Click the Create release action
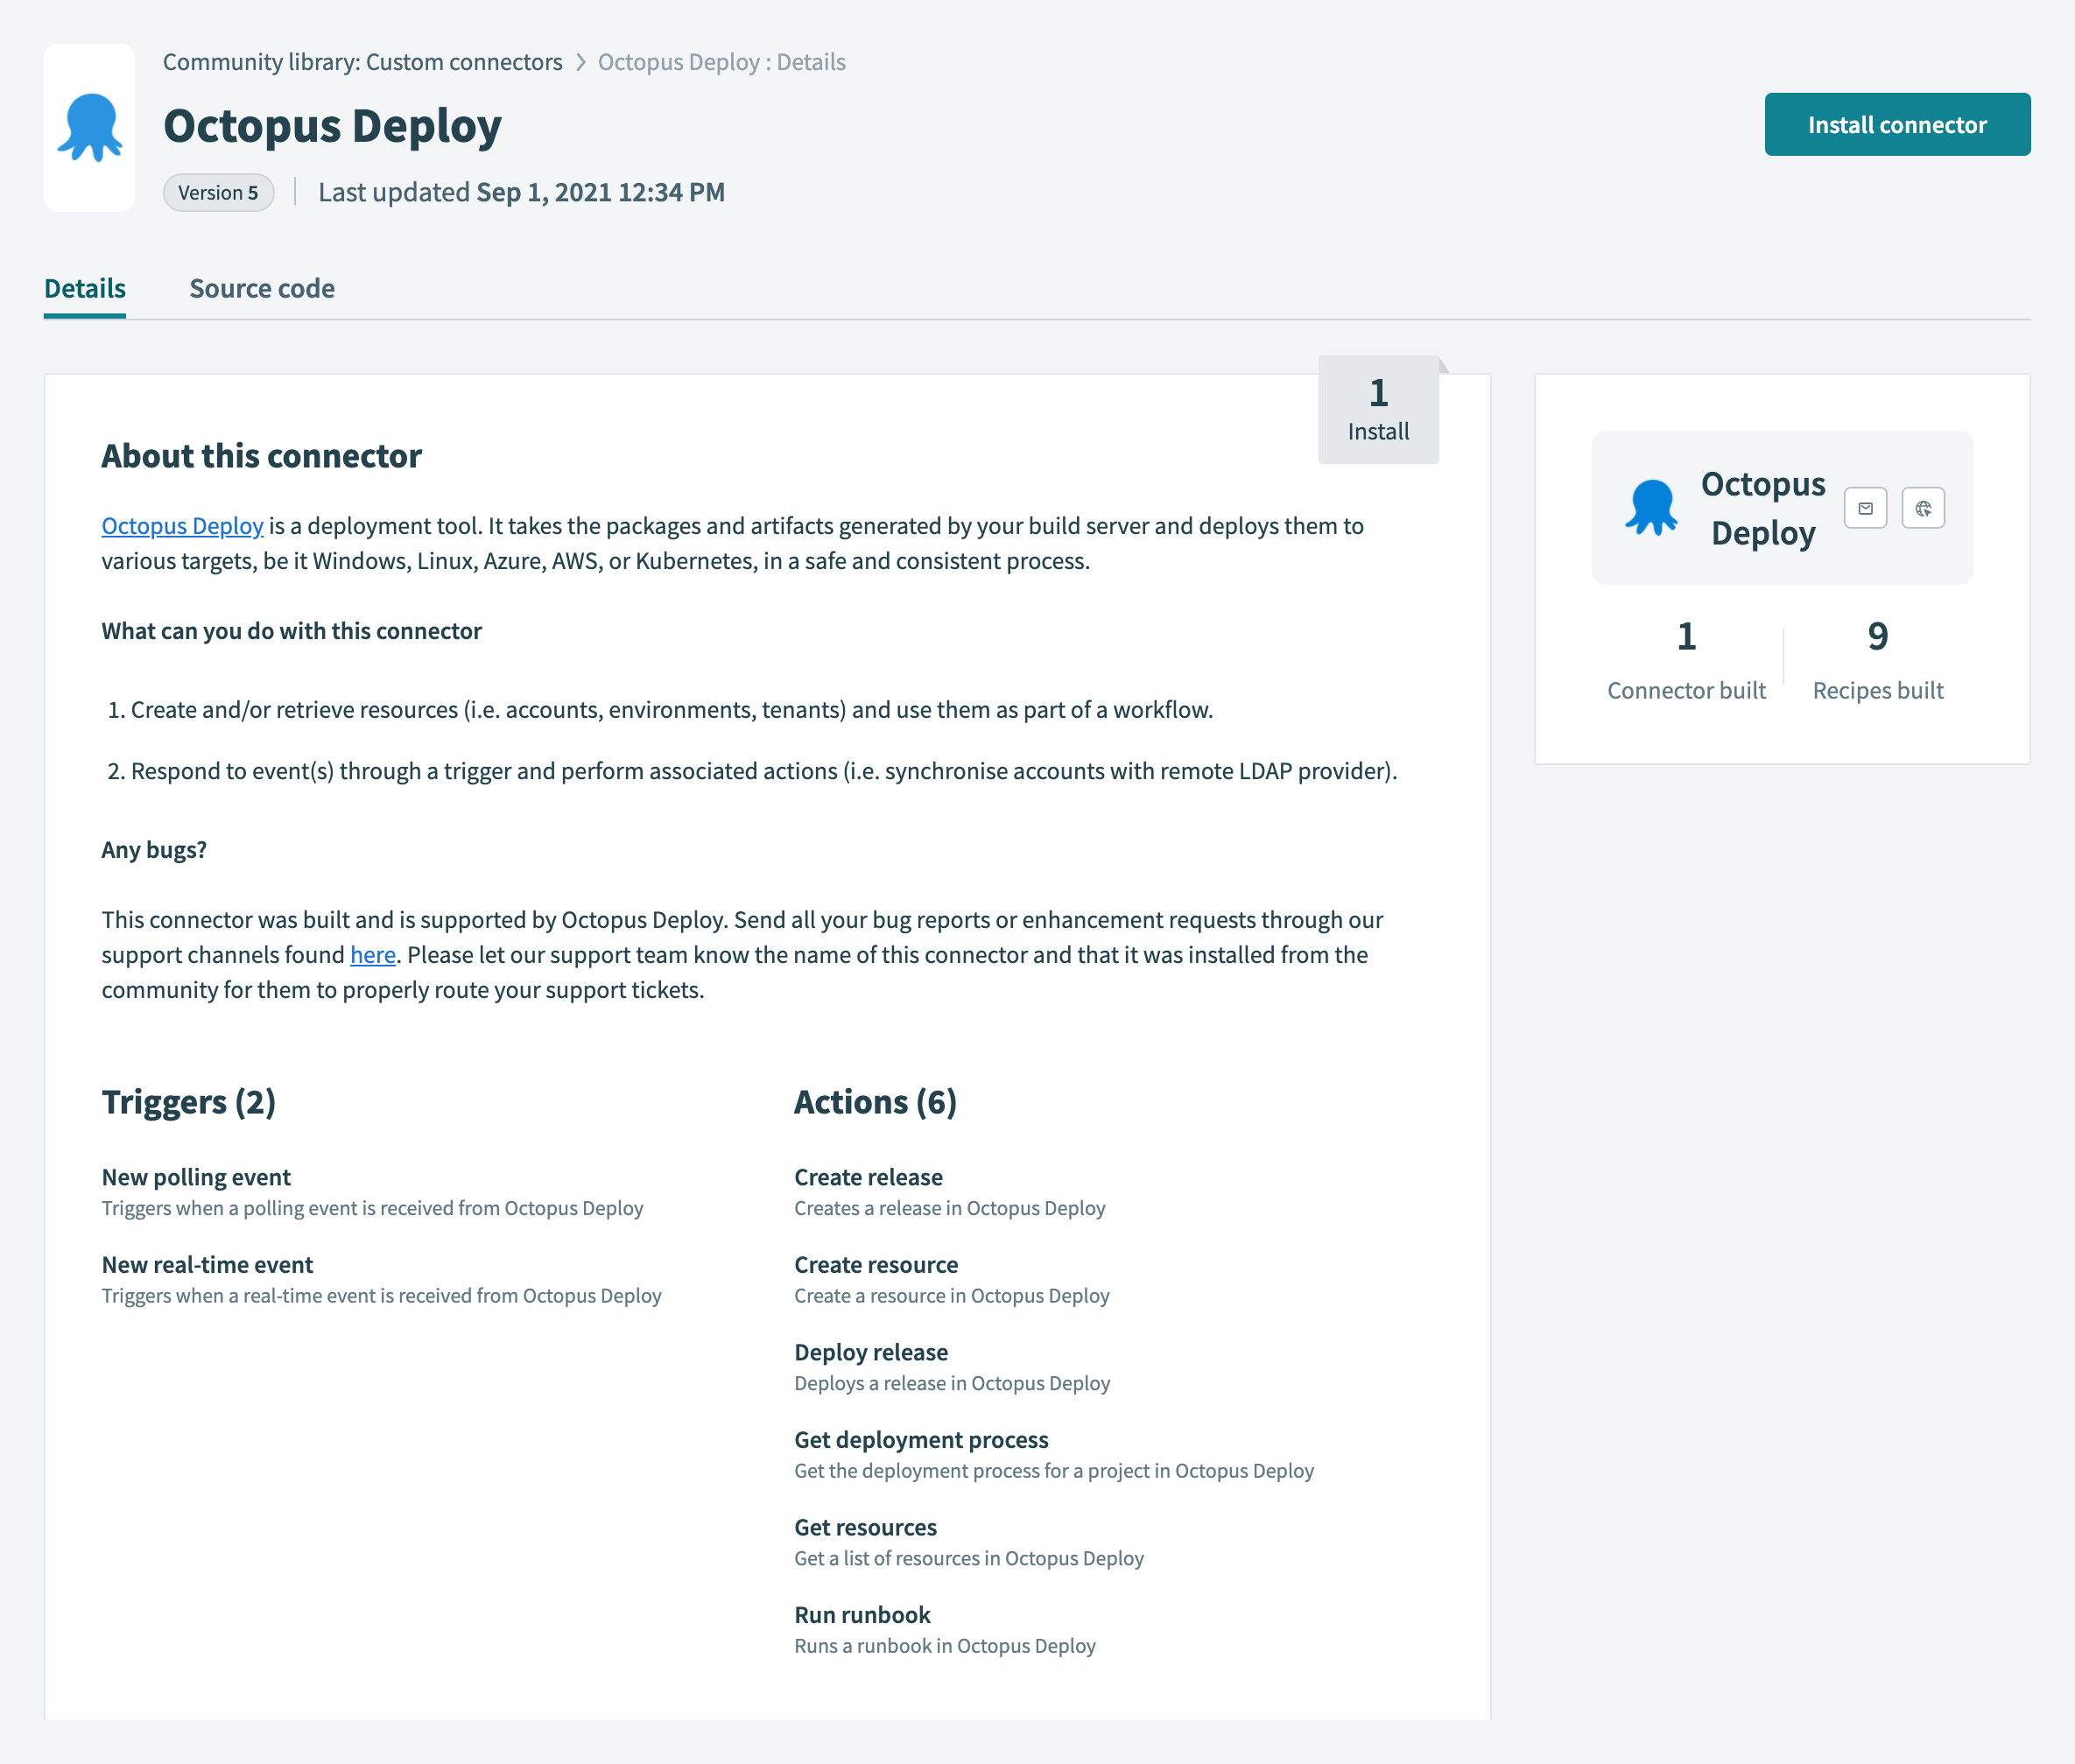 click(868, 1177)
